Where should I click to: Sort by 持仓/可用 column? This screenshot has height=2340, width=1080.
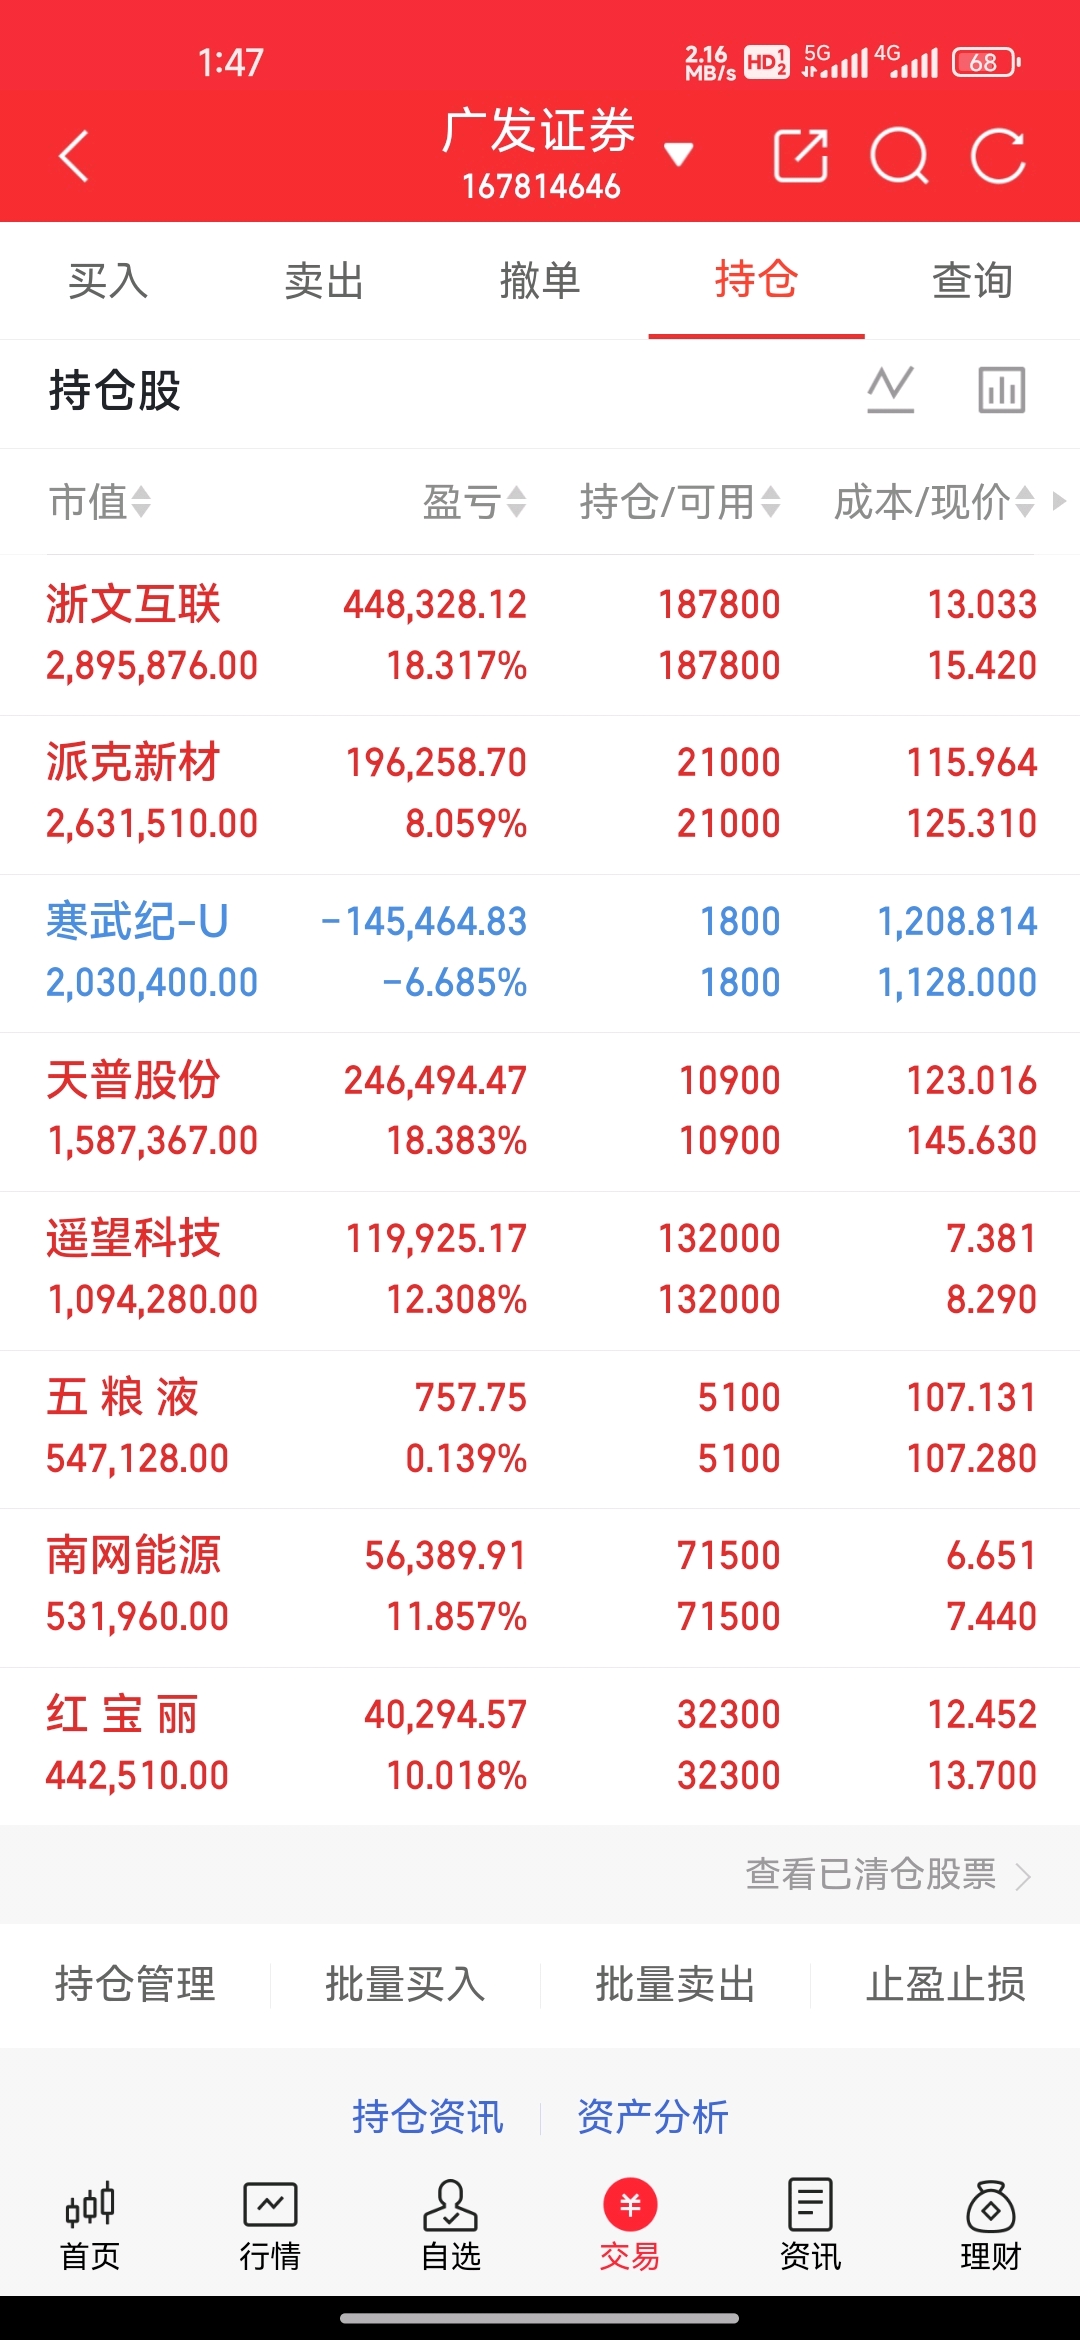[x=680, y=502]
